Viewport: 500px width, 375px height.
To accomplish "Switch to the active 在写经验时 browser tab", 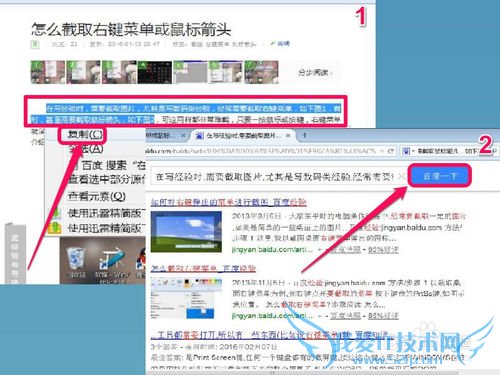I will coord(243,136).
